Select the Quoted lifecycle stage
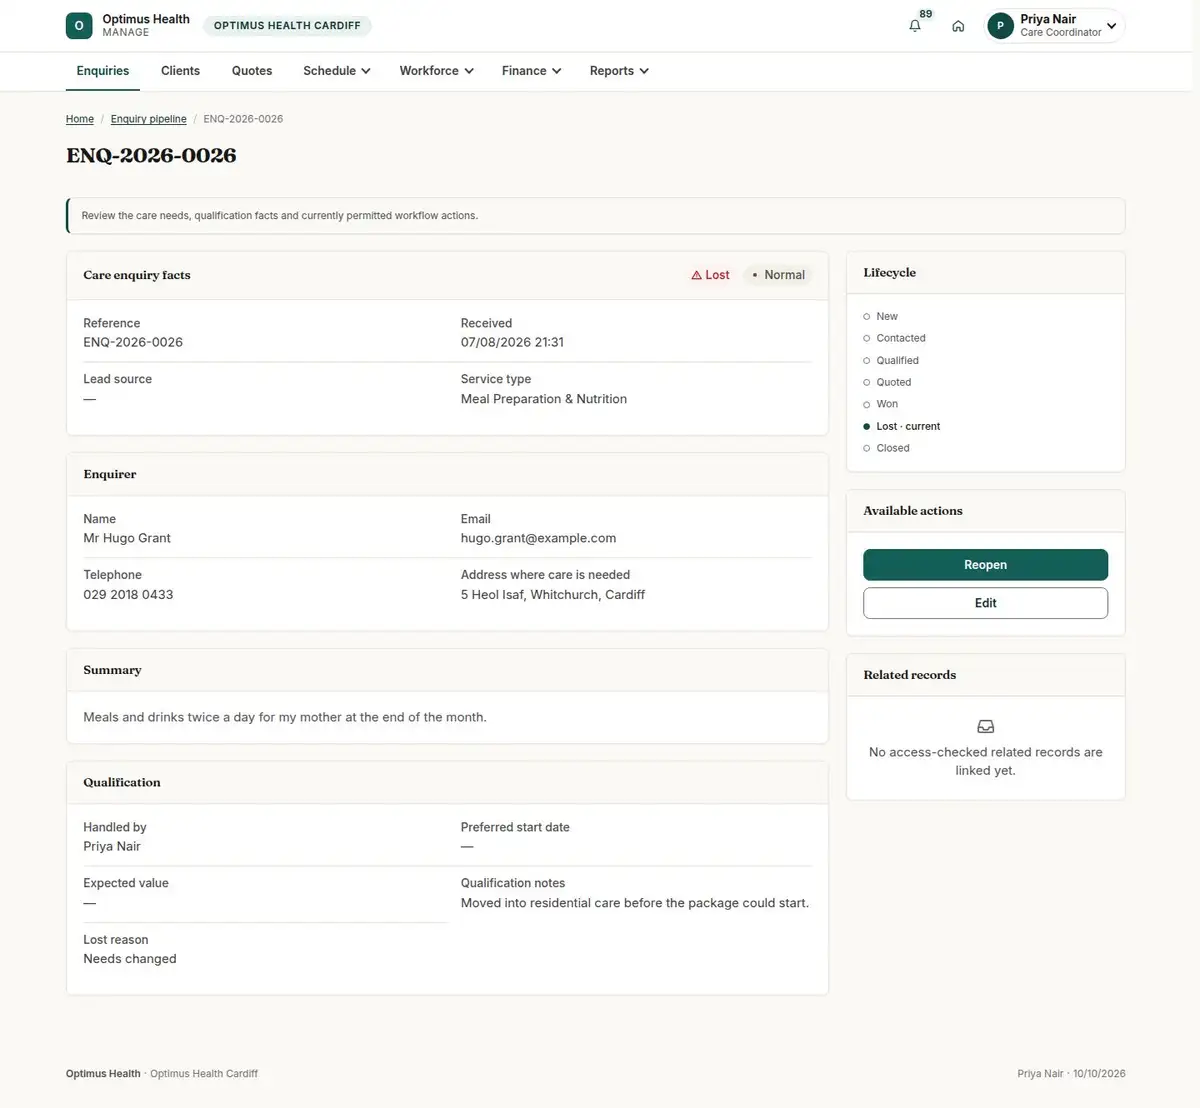Image resolution: width=1200 pixels, height=1108 pixels. (887, 382)
